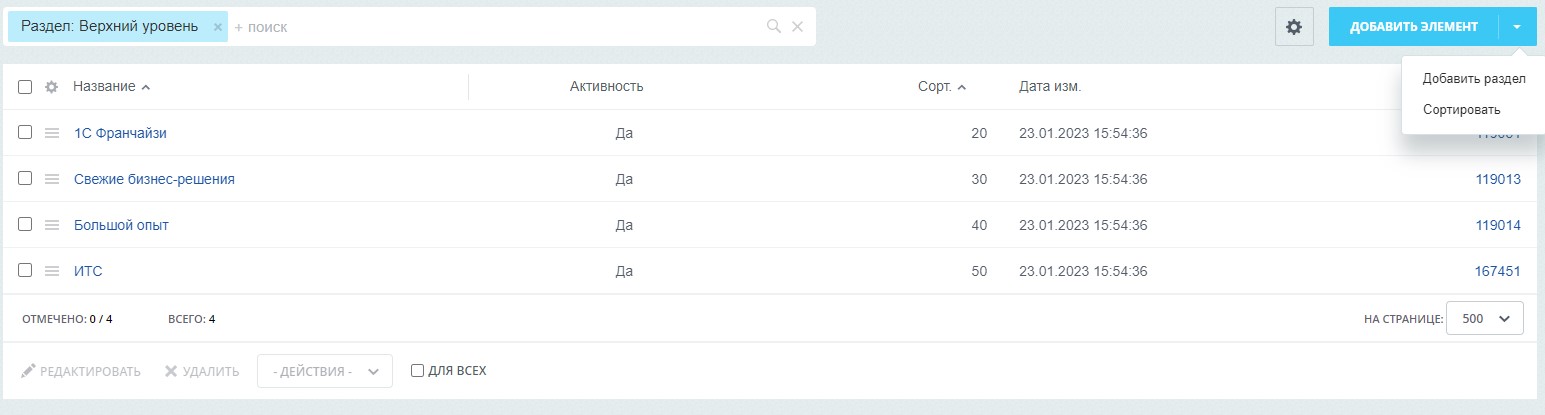
Task: Open the gear settings button beside 'Добавить элемент'
Action: [x=1294, y=27]
